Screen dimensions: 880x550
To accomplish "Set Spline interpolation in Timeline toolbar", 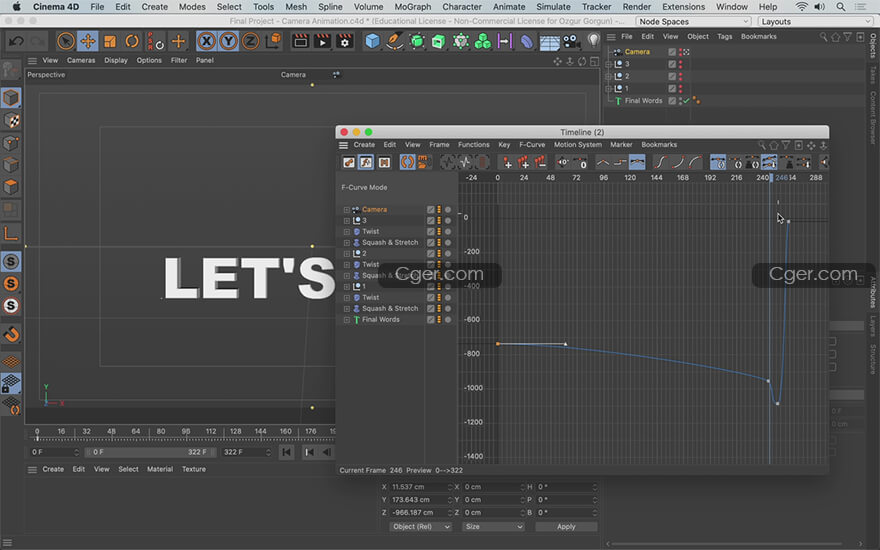I will pyautogui.click(x=637, y=162).
